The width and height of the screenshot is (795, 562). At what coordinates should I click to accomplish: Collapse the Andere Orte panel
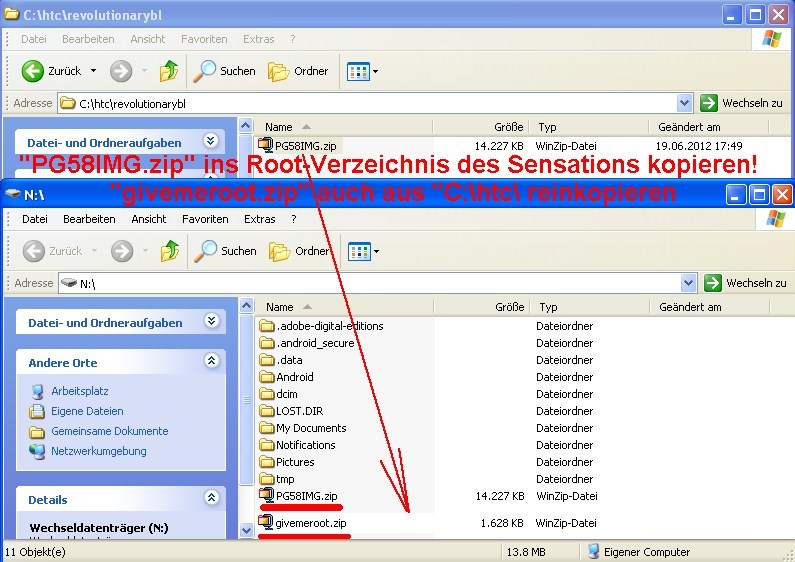[211, 362]
